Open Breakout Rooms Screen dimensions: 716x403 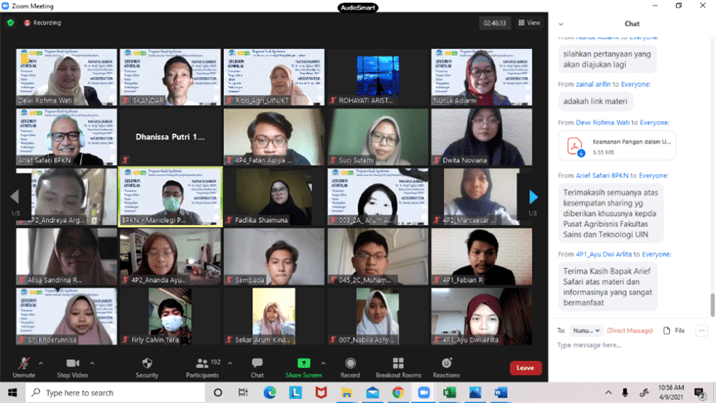click(398, 365)
